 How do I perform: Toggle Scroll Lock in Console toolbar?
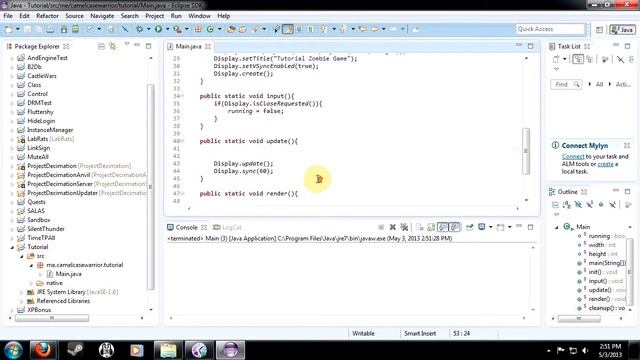pos(431,227)
